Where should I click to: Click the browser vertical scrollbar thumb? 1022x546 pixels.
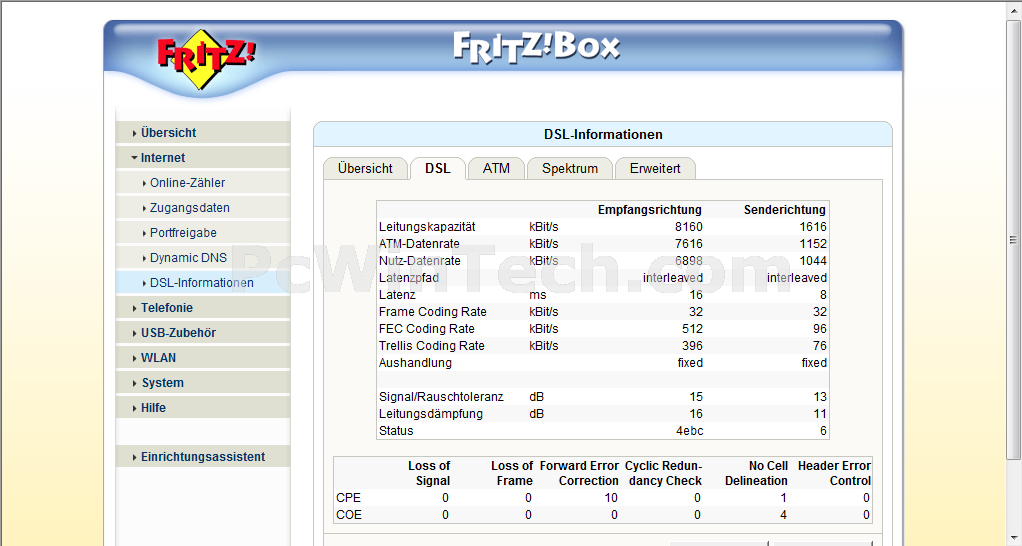(1013, 240)
